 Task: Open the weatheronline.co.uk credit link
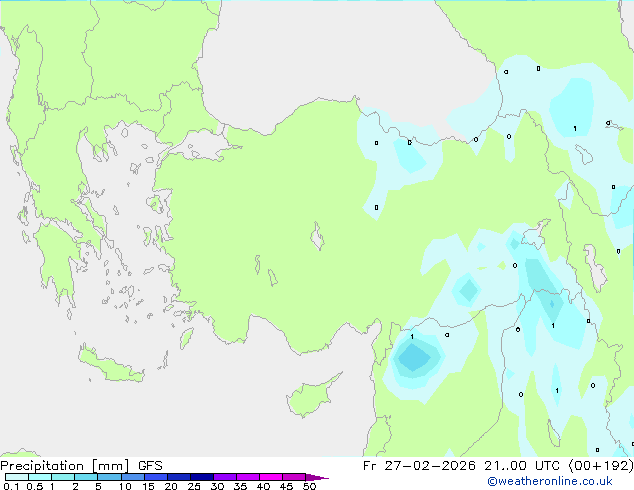(550, 481)
